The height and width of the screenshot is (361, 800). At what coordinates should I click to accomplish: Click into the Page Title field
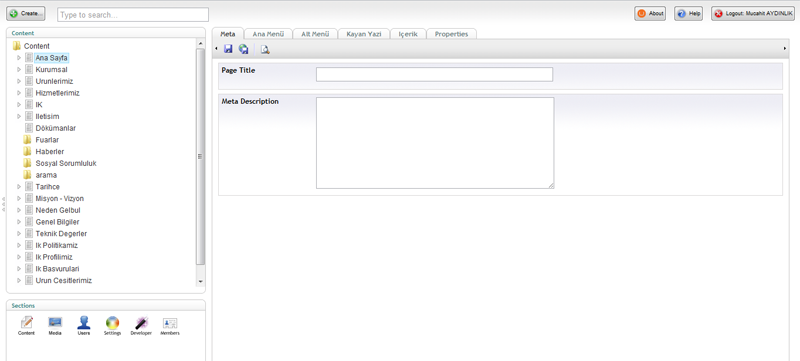(x=434, y=74)
